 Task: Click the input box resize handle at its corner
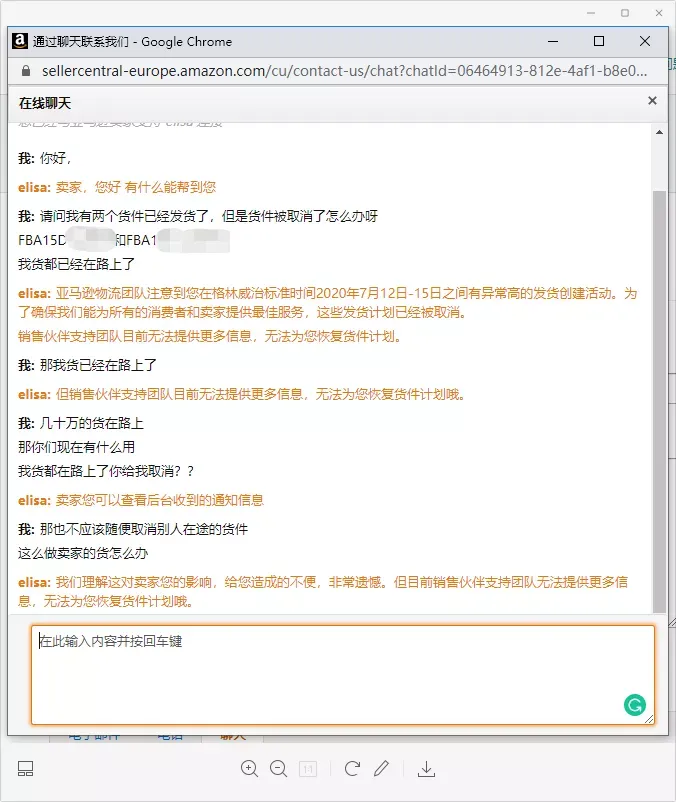(x=649, y=719)
